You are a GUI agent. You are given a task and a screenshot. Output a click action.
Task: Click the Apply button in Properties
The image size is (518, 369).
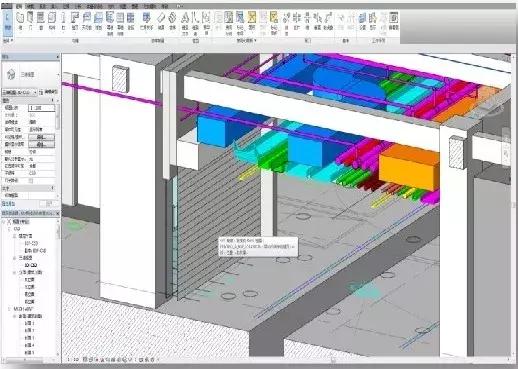[49, 203]
